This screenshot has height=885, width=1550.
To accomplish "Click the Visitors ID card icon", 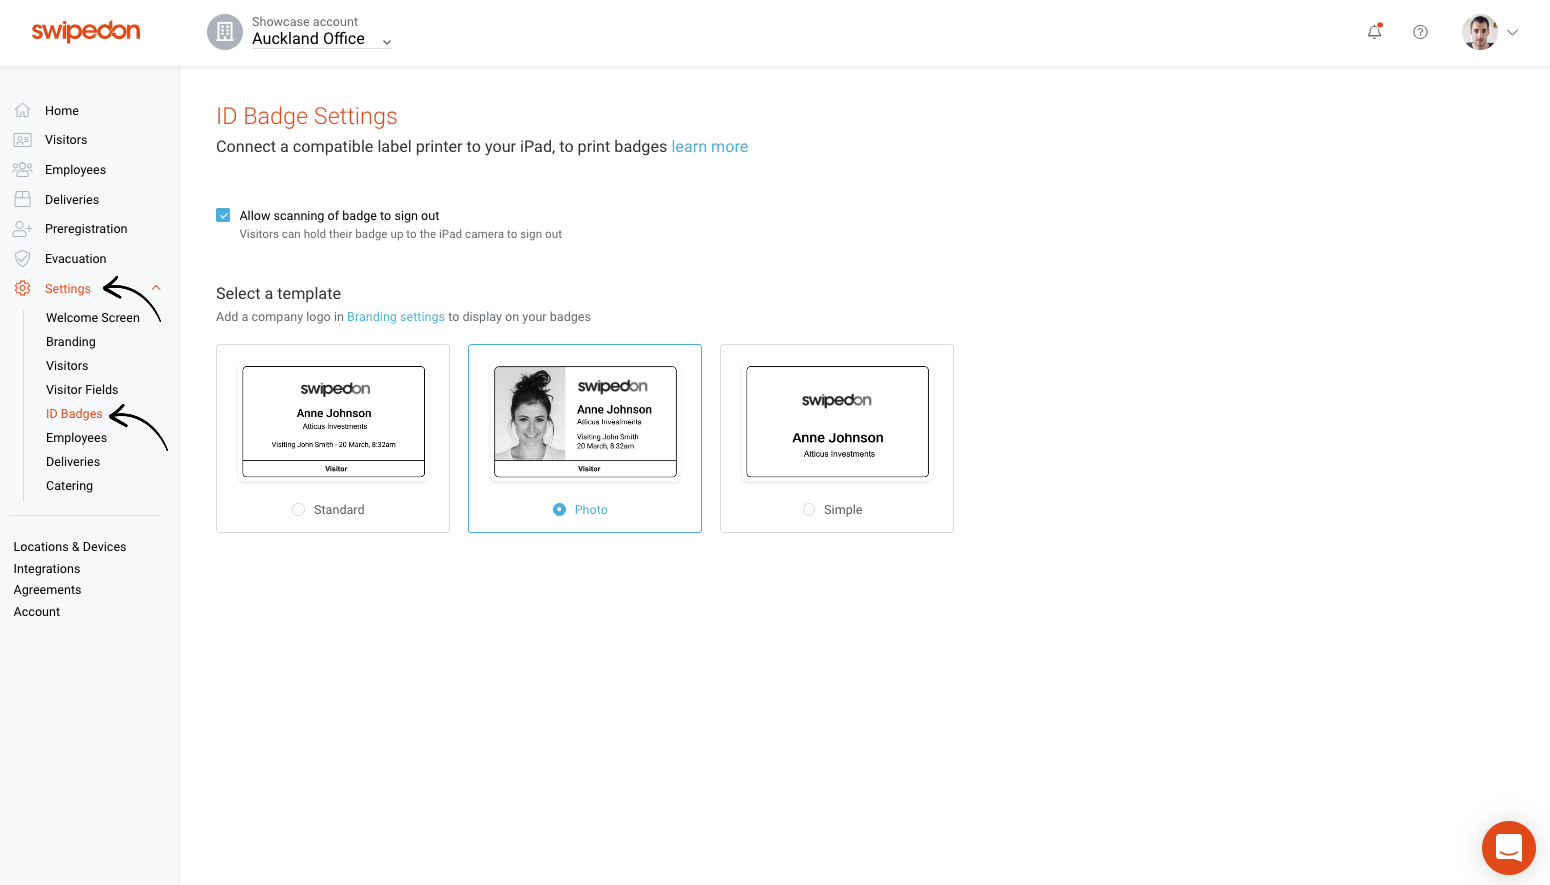I will click(22, 140).
